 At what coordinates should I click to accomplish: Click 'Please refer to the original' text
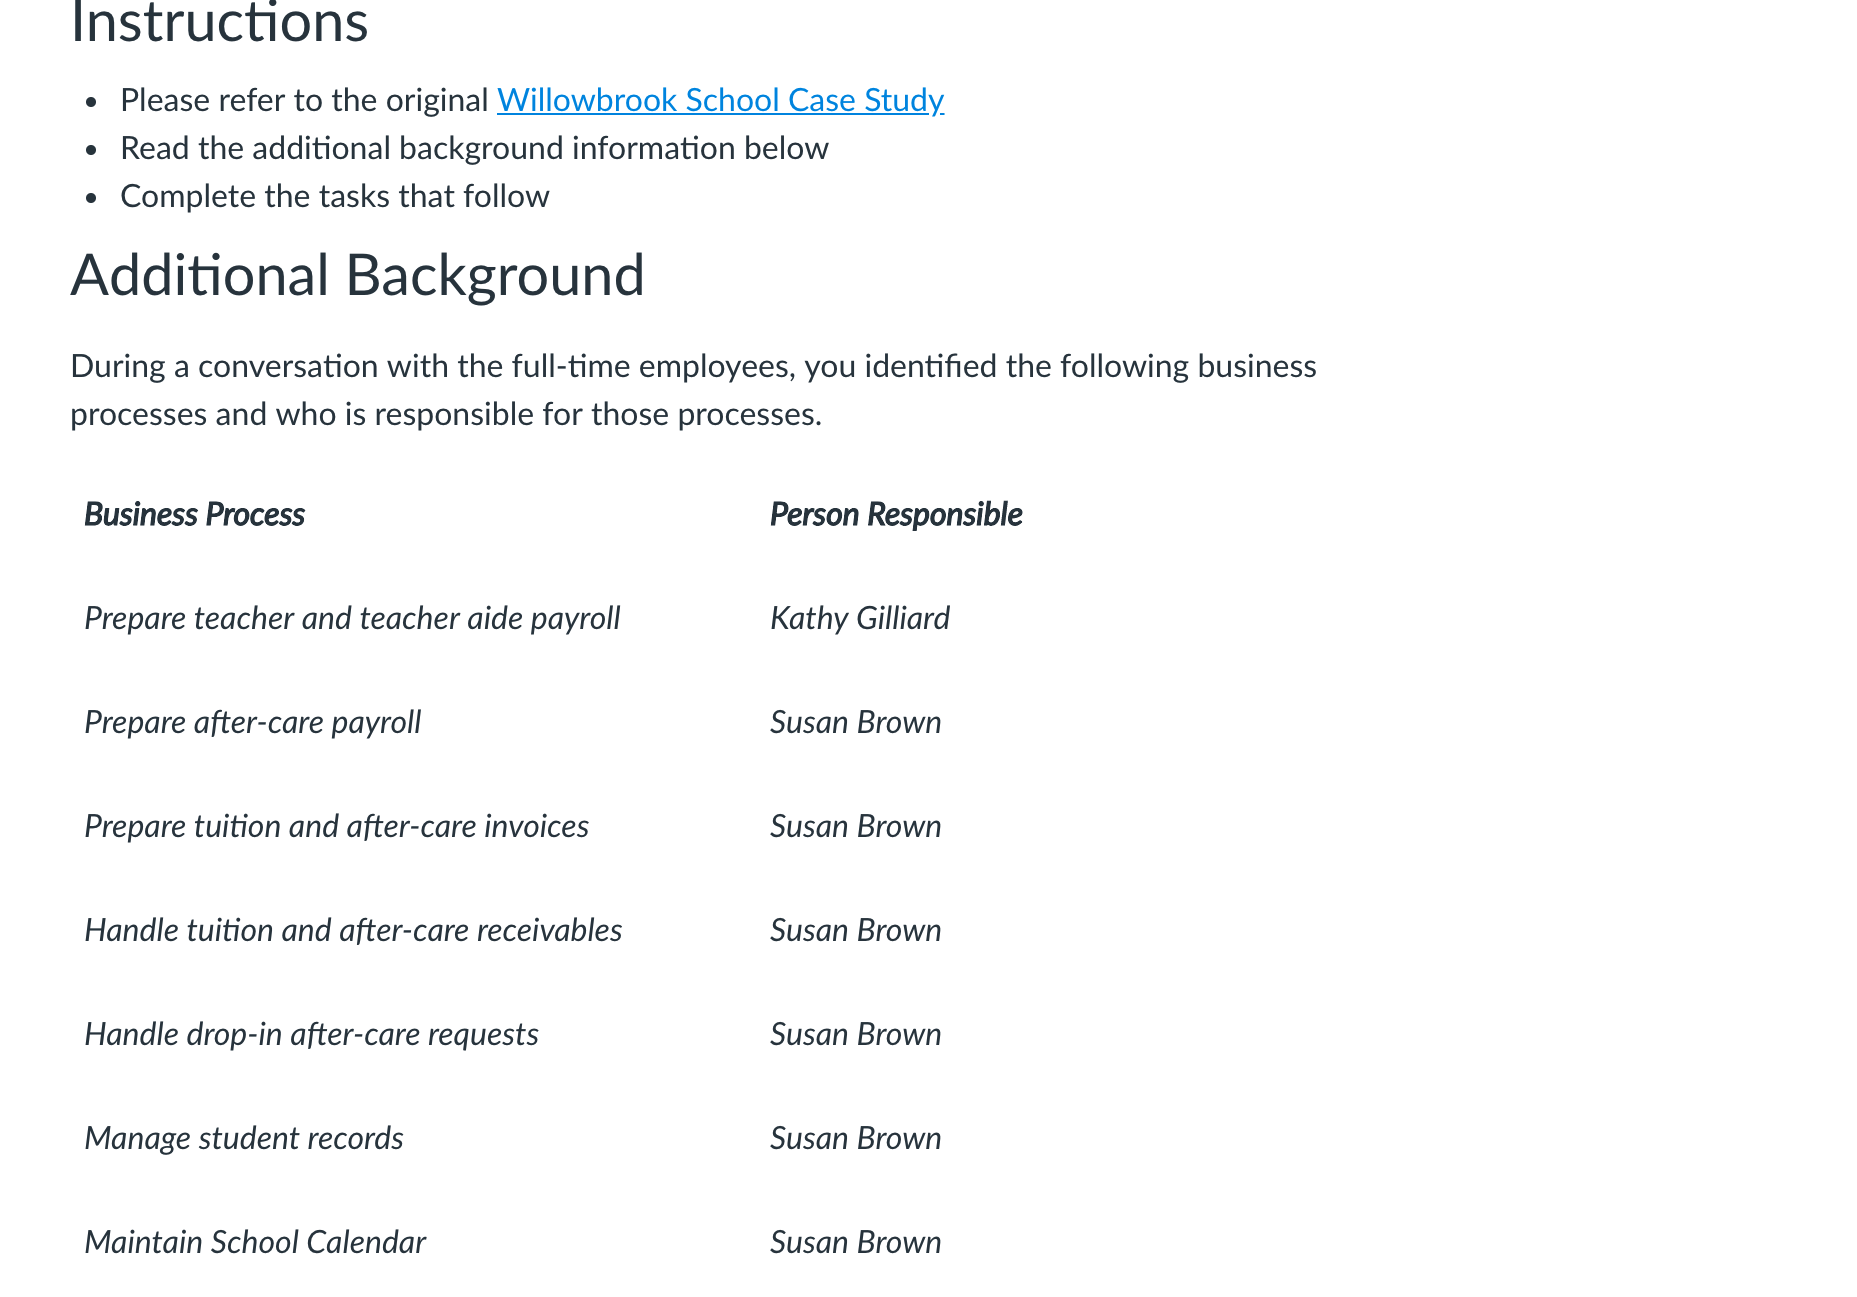pos(304,100)
